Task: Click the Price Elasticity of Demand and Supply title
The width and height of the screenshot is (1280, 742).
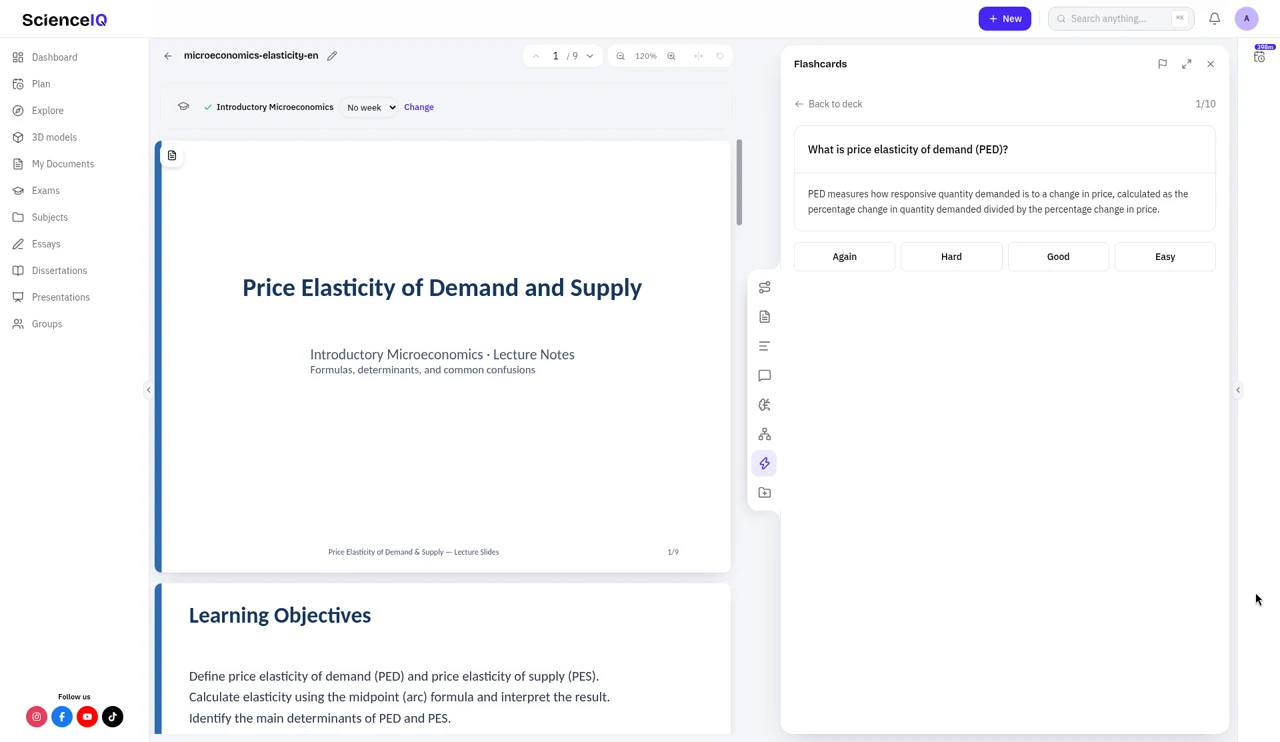Action: (442, 288)
